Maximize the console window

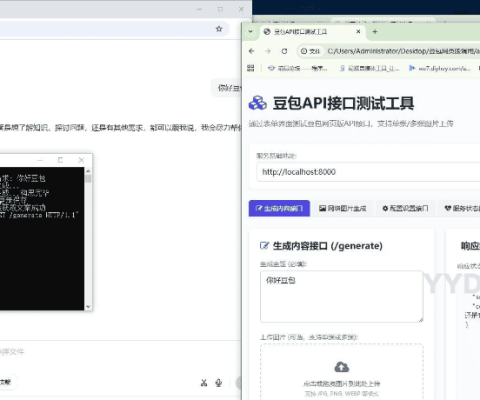tap(60, 160)
